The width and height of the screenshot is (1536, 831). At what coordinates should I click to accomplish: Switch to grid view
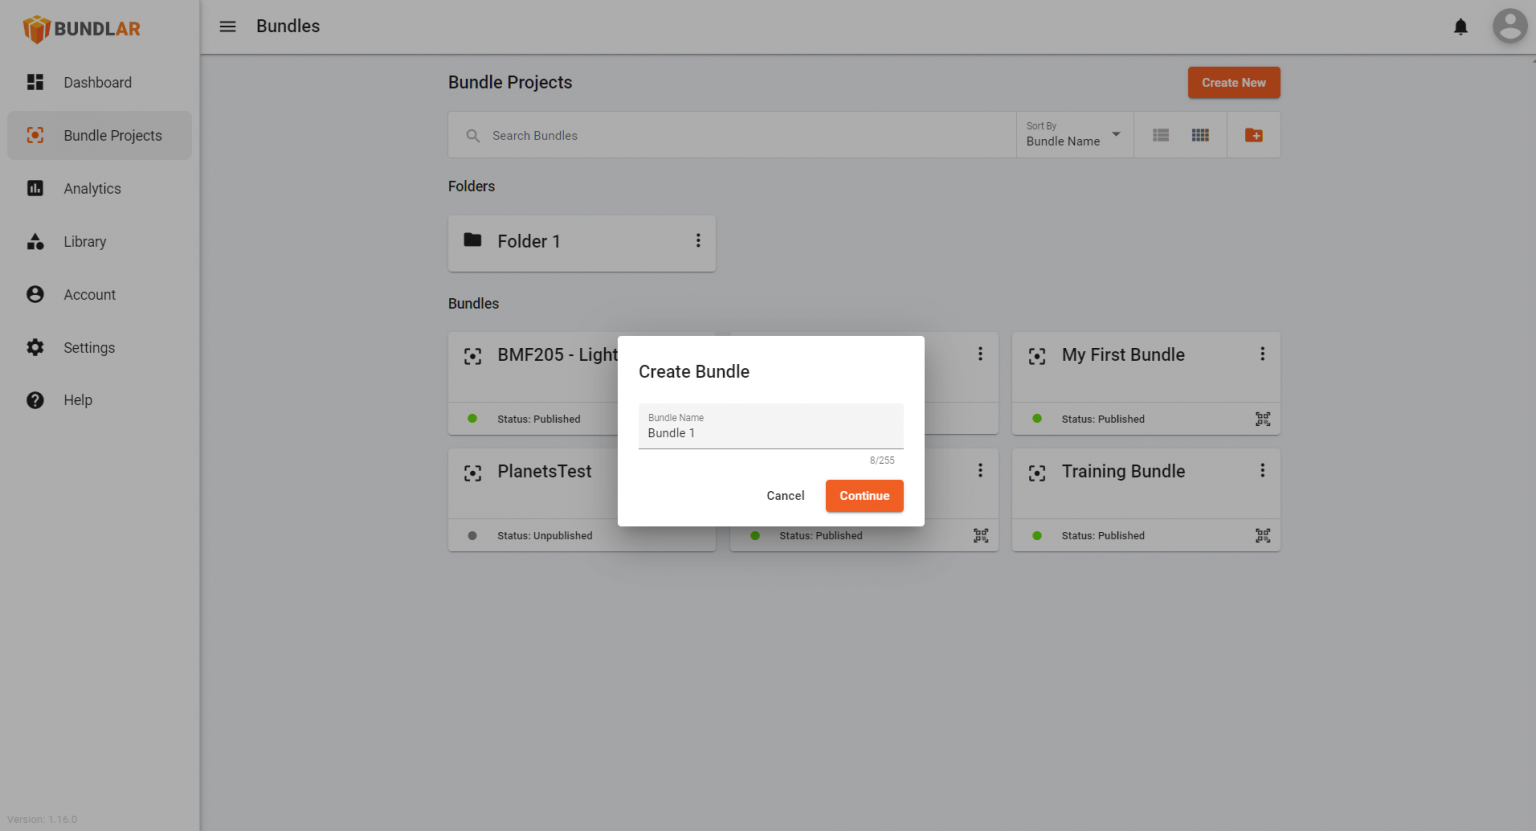tap(1201, 135)
